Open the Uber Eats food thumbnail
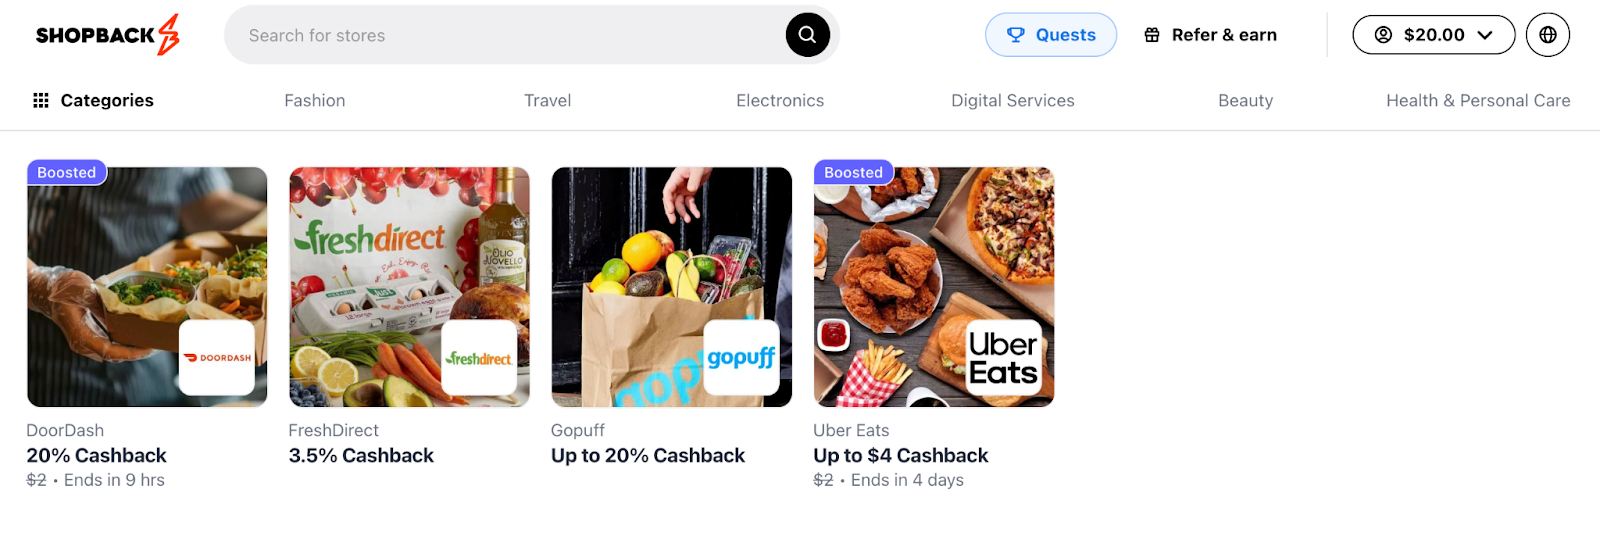 pyautogui.click(x=934, y=287)
